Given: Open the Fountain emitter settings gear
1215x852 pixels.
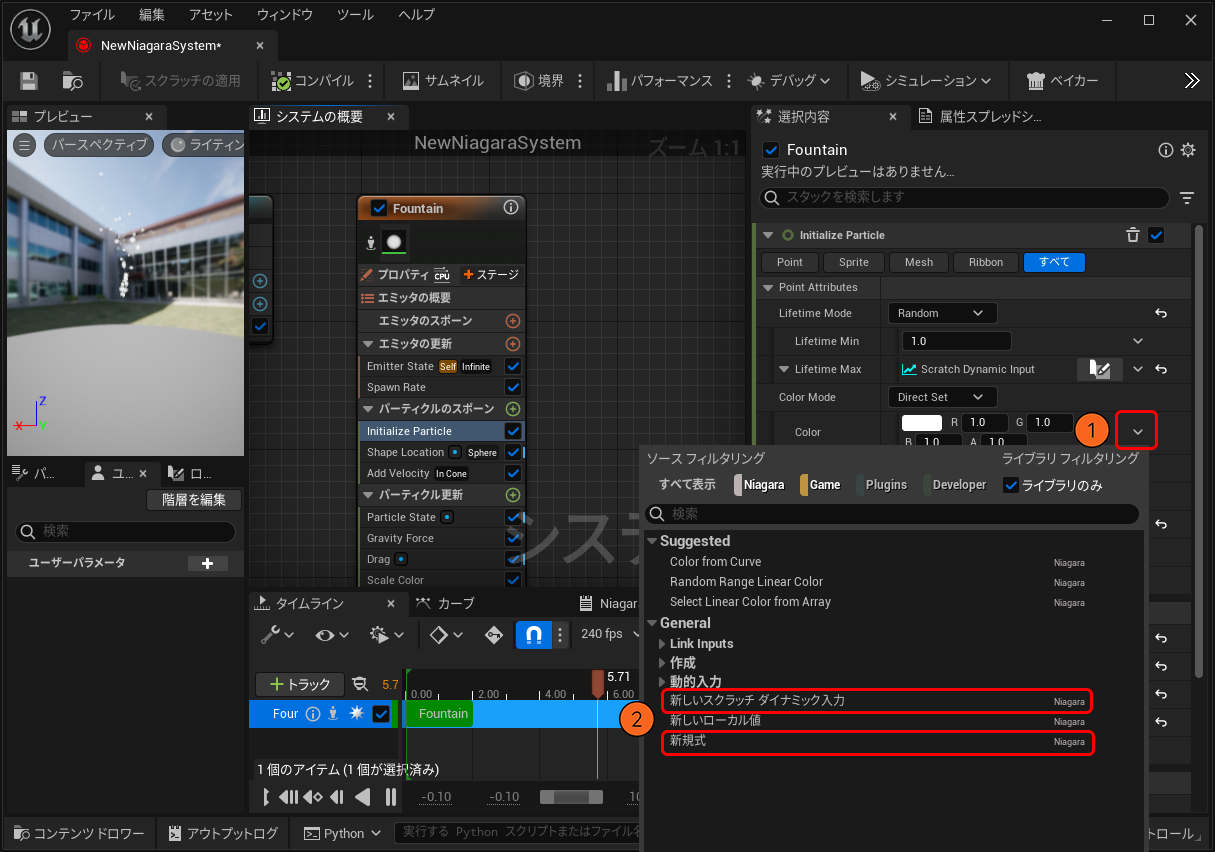Looking at the screenshot, I should click(1188, 150).
